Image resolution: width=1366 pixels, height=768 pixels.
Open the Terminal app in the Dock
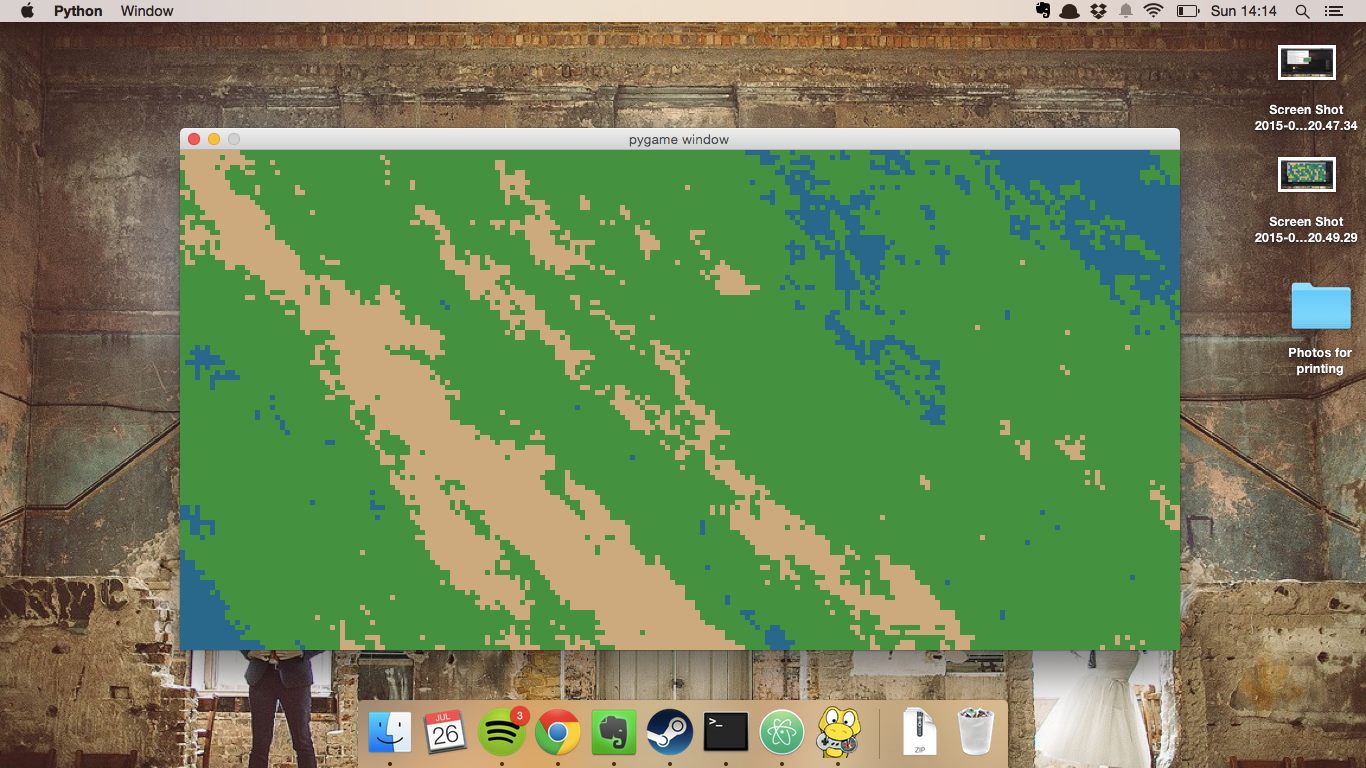point(725,732)
